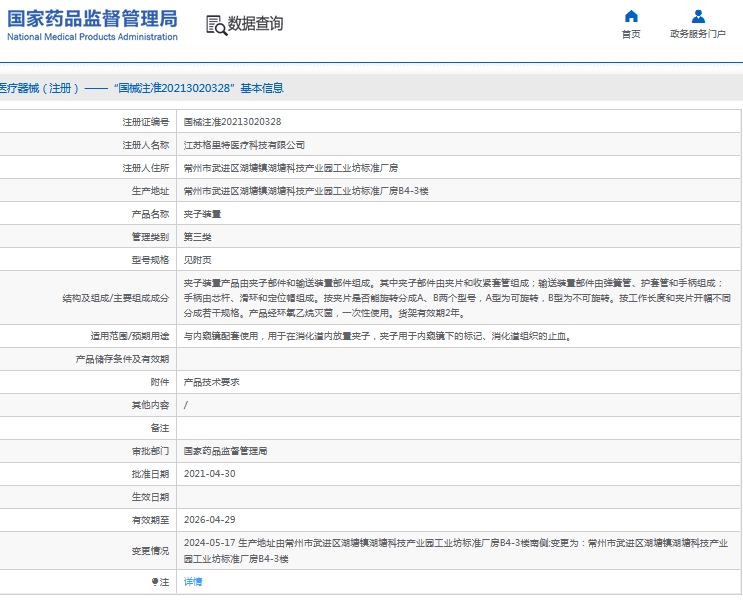Viewport: 743px width, 601px height.
Task: Select approval date 2021-04-30
Action: tap(209, 474)
